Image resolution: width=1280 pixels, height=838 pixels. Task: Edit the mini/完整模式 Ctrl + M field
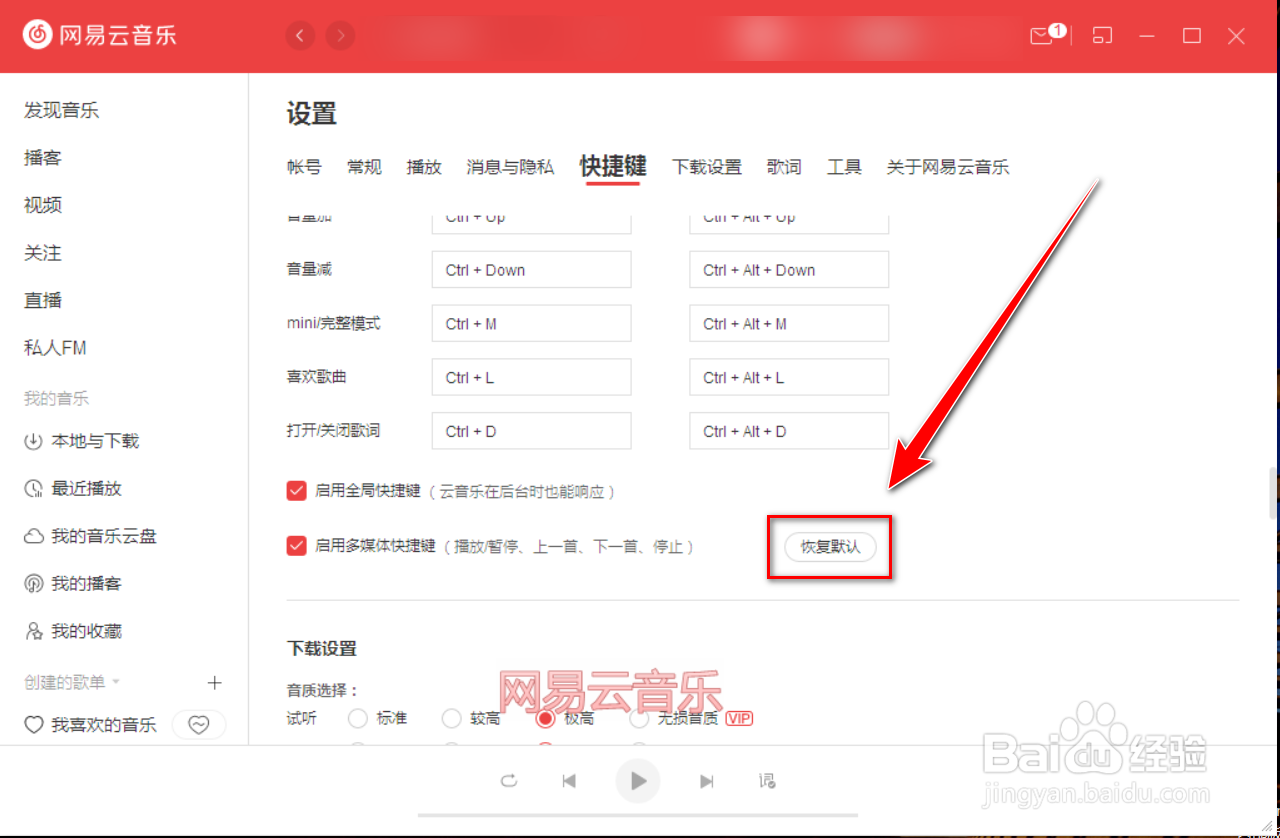click(x=531, y=324)
